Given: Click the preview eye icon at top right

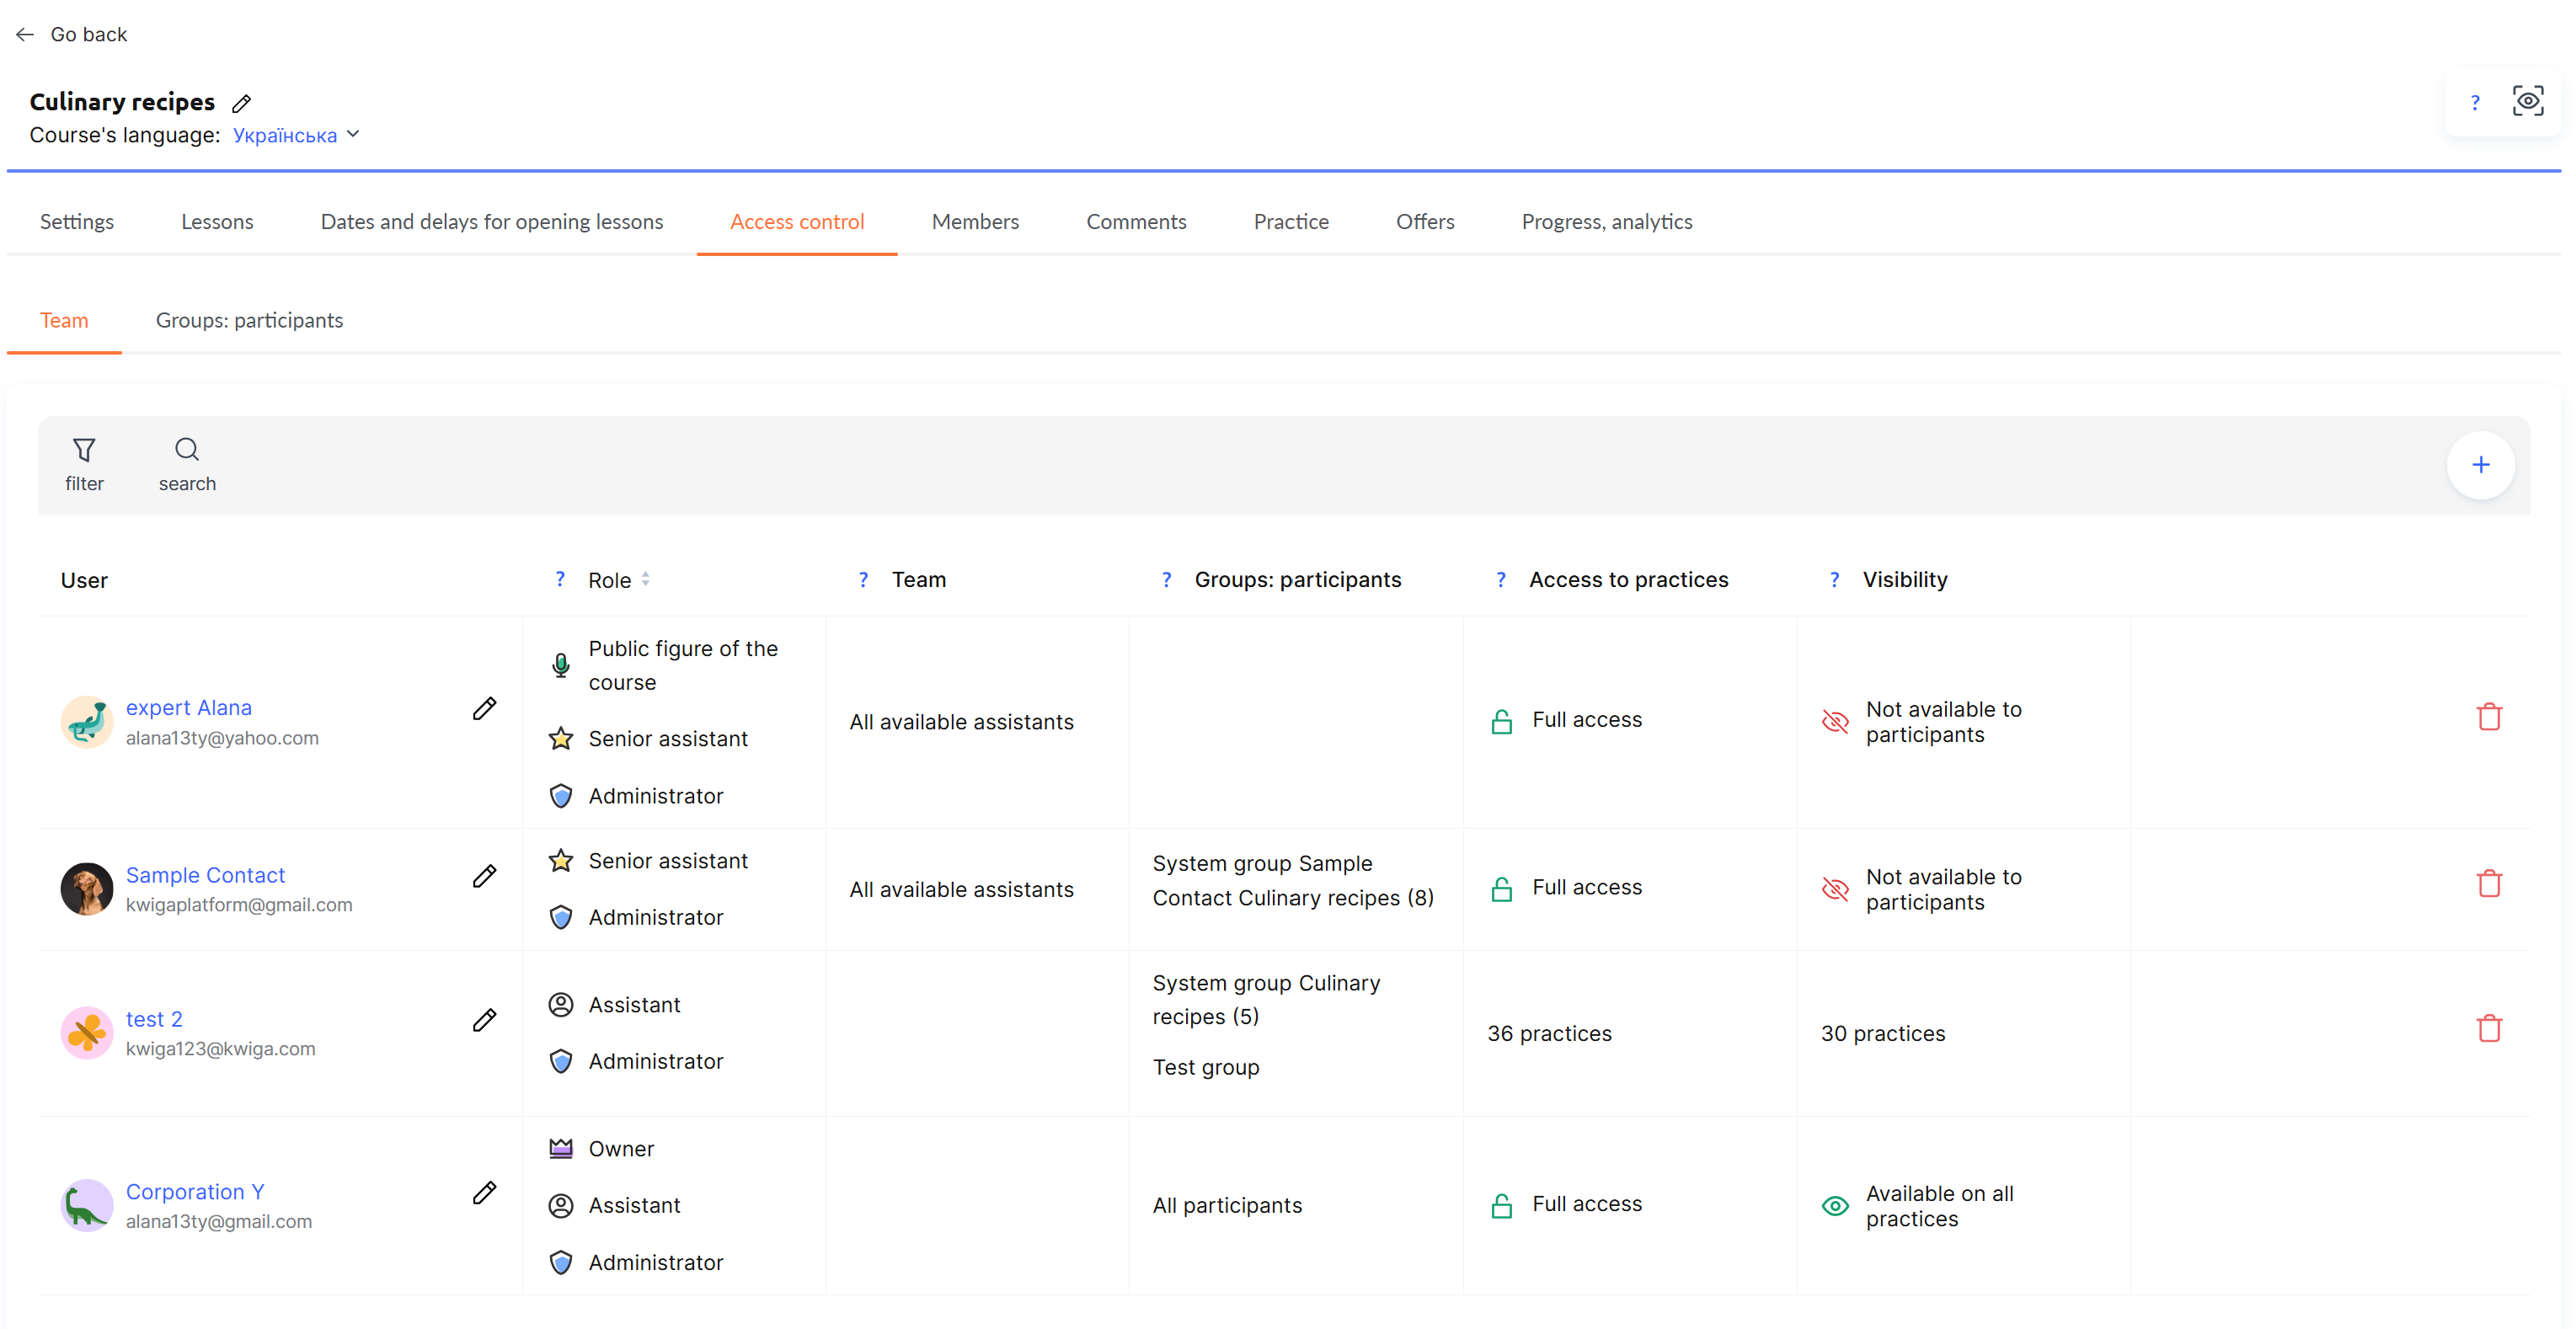Looking at the screenshot, I should (x=2527, y=101).
